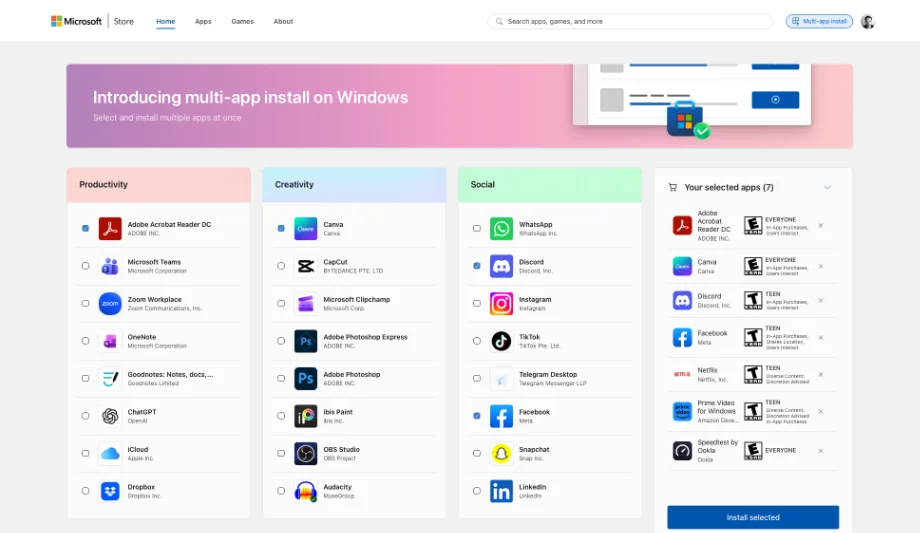The height and width of the screenshot is (533, 920).
Task: Open the user profile avatar
Action: 867,21
